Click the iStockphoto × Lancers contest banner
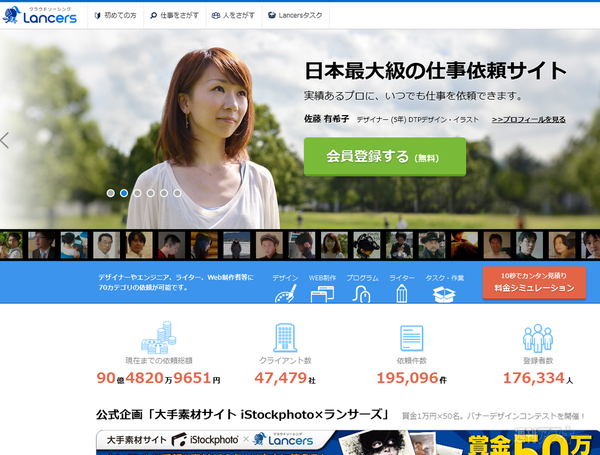This screenshot has width=600, height=455. point(347,442)
